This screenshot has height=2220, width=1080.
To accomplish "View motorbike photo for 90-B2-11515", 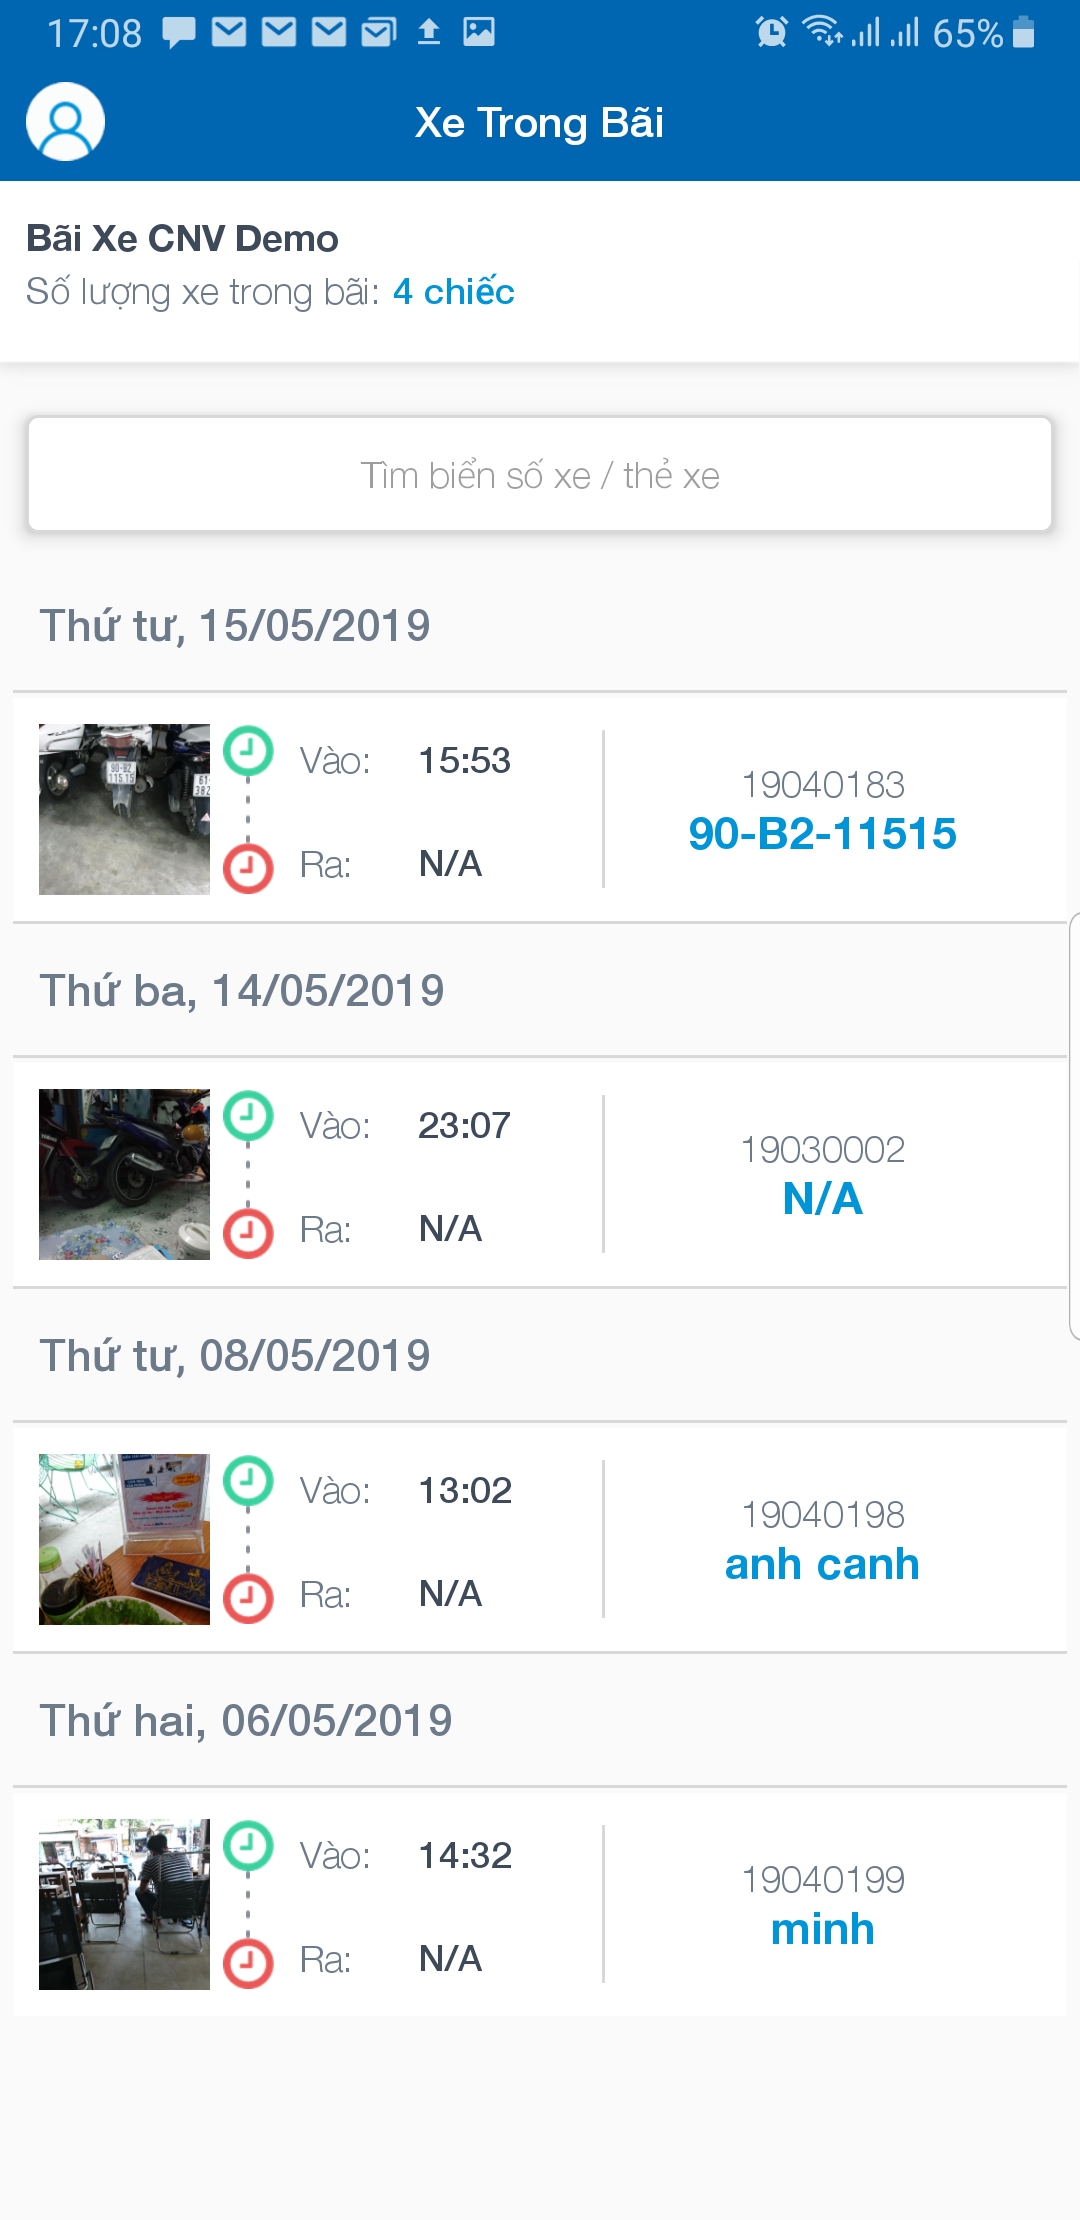I will pyautogui.click(x=124, y=809).
